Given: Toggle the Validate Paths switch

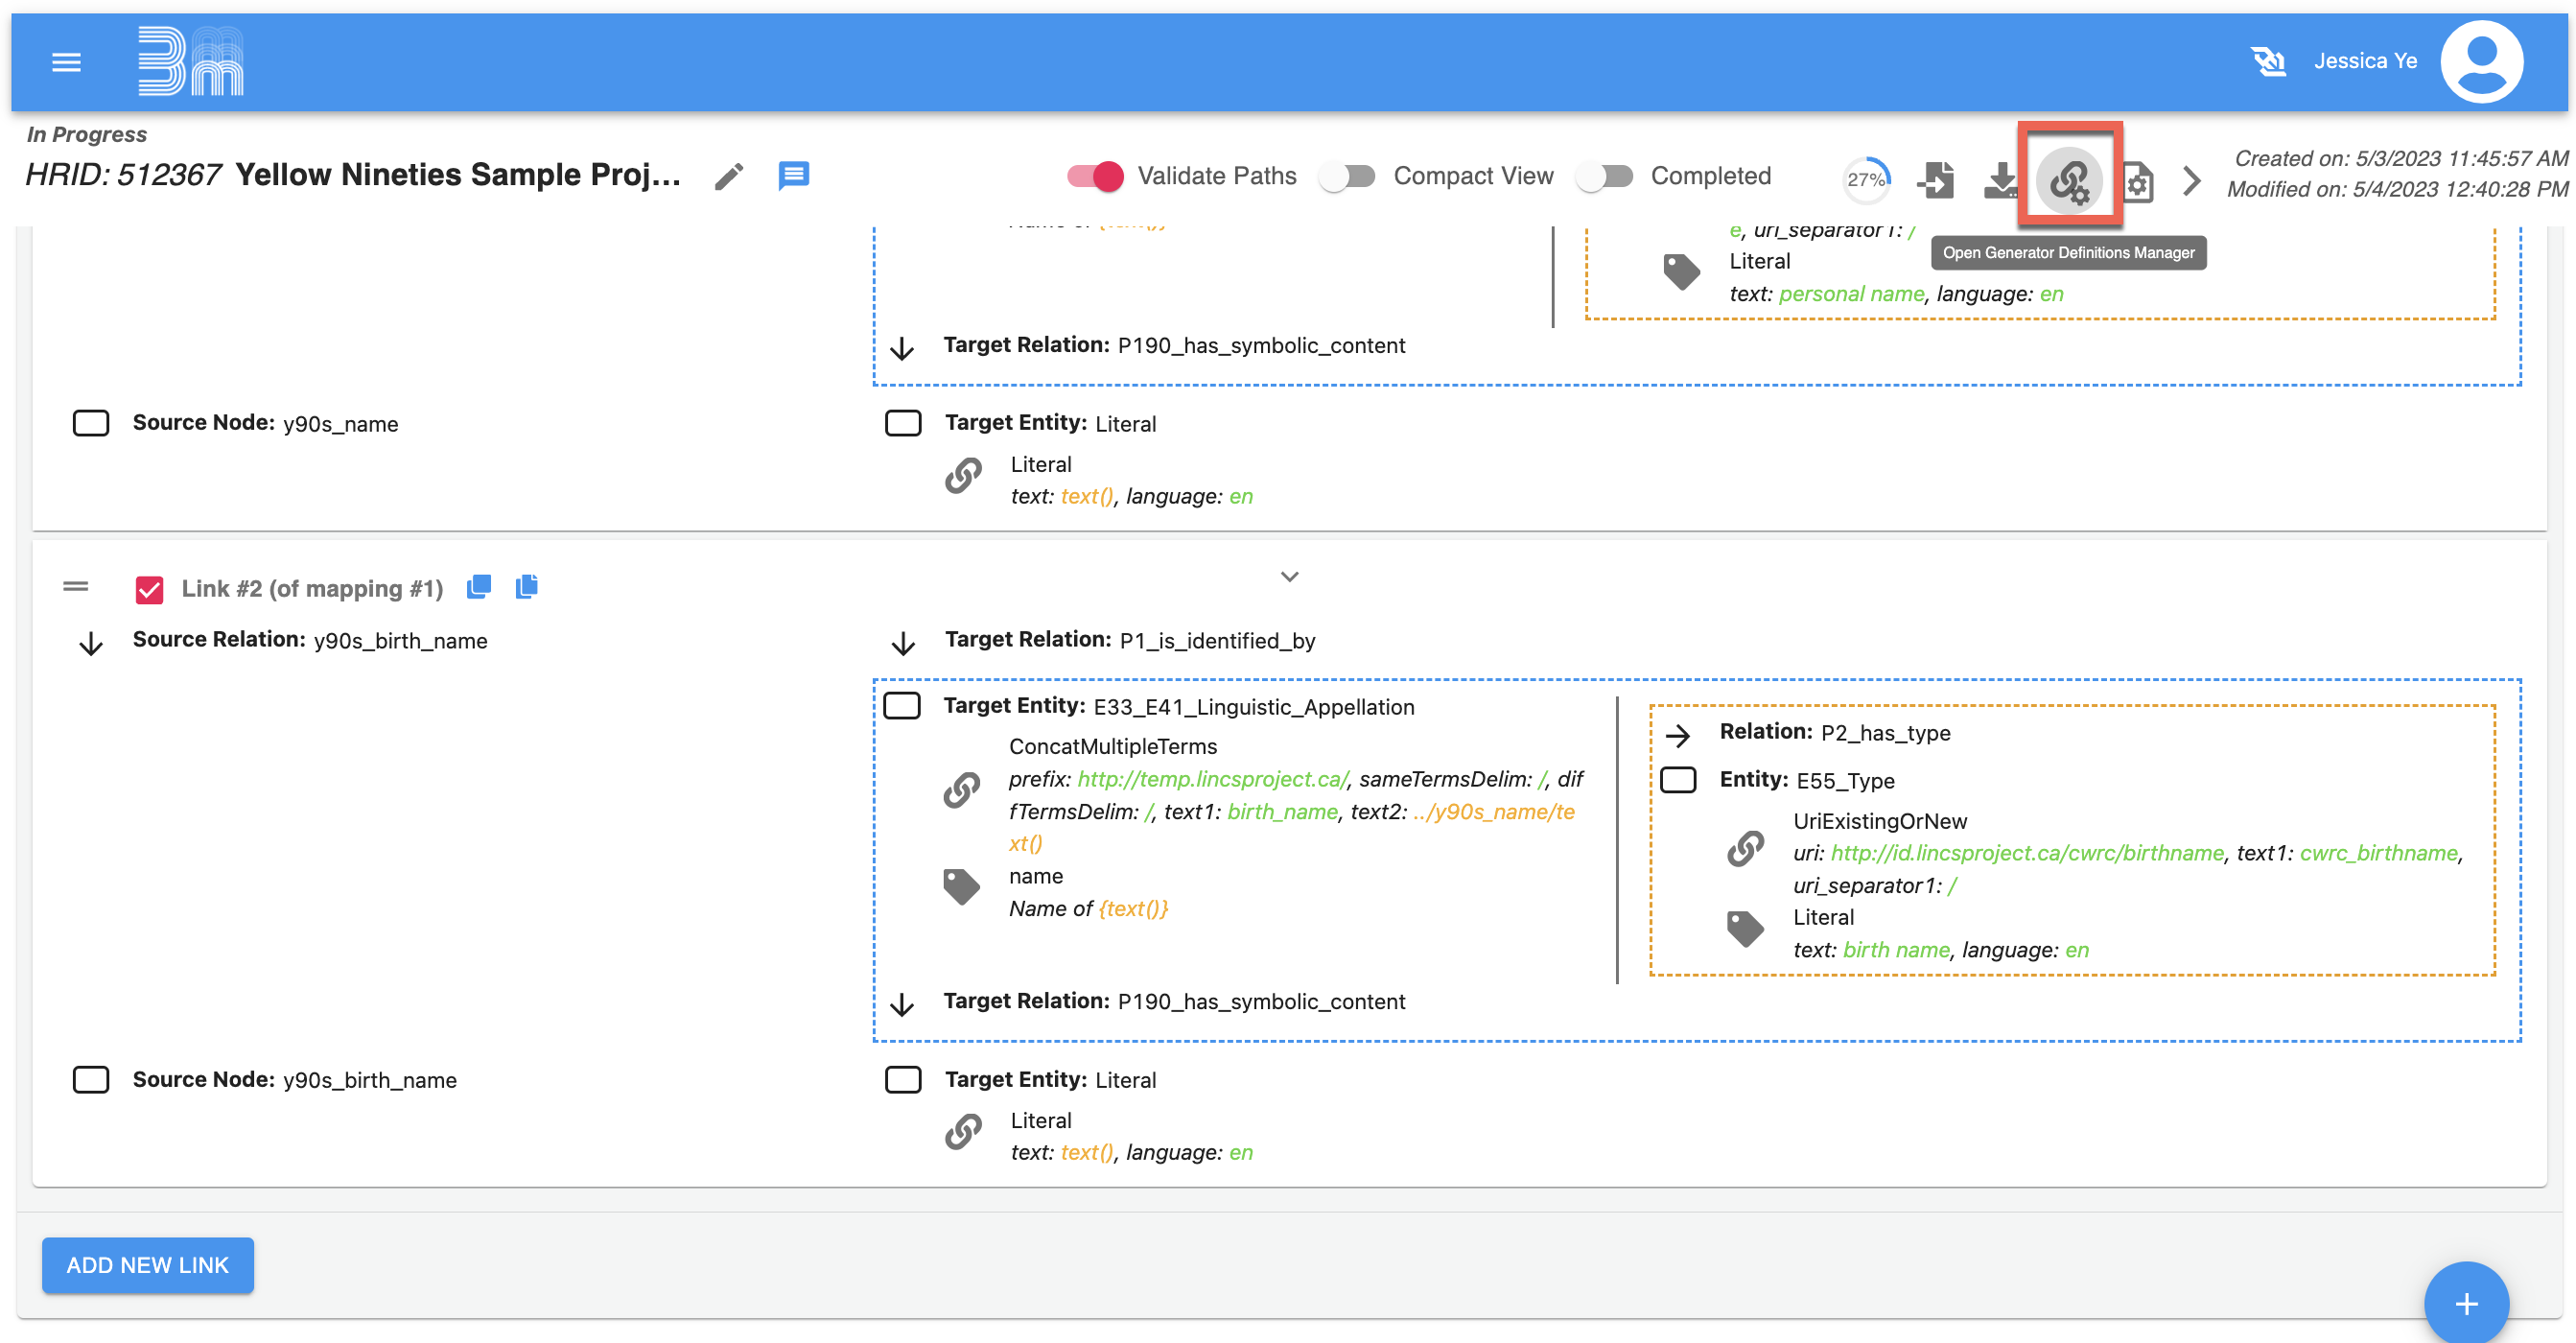Looking at the screenshot, I should (1095, 176).
